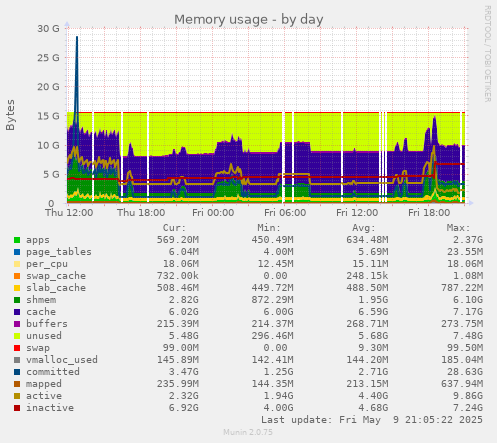Click the lime unused legend swatch

point(17,336)
